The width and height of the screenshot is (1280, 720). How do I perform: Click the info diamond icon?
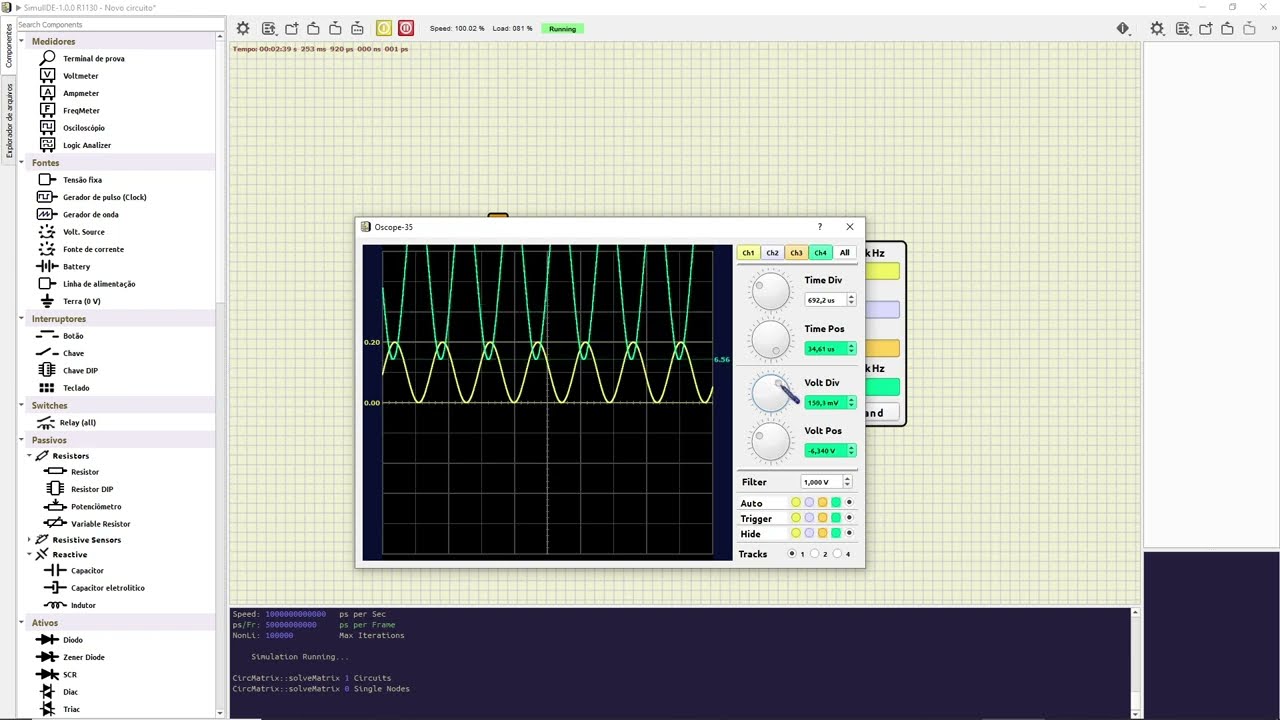click(1123, 28)
